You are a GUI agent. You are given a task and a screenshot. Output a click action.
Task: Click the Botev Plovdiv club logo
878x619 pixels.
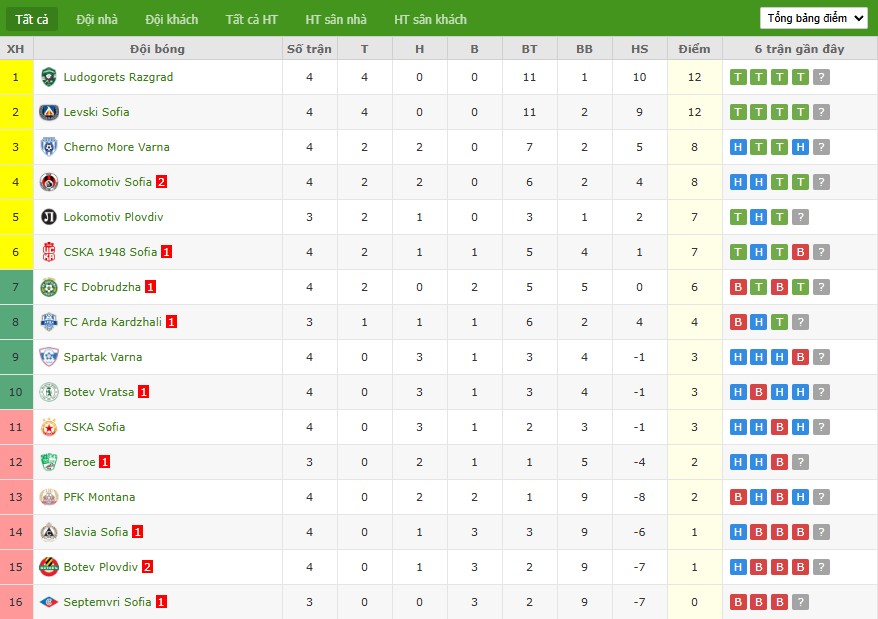pyautogui.click(x=48, y=567)
